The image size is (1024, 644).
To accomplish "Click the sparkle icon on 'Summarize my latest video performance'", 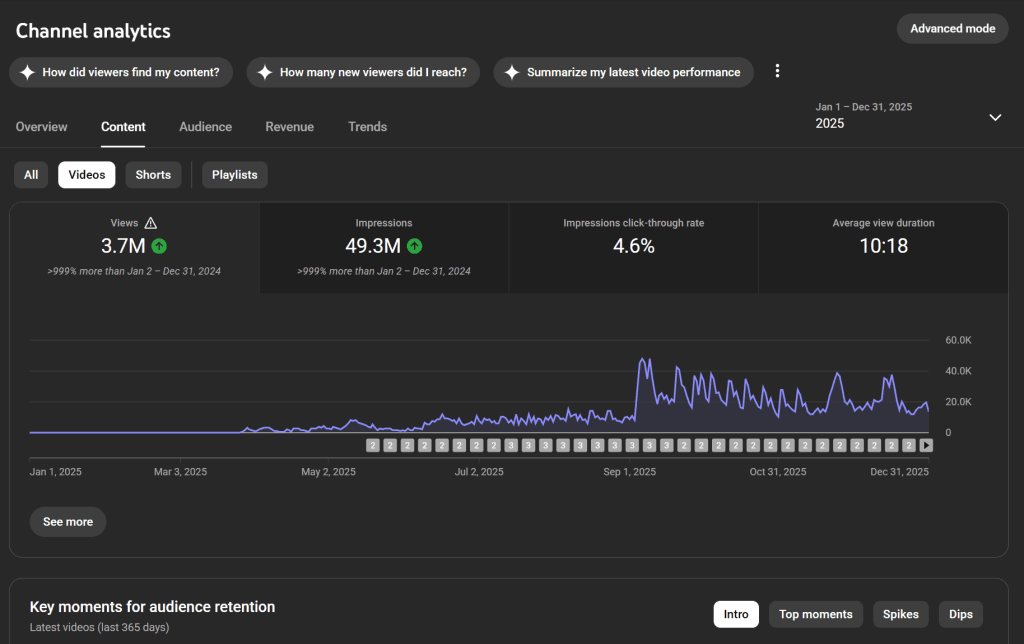I will pos(512,72).
